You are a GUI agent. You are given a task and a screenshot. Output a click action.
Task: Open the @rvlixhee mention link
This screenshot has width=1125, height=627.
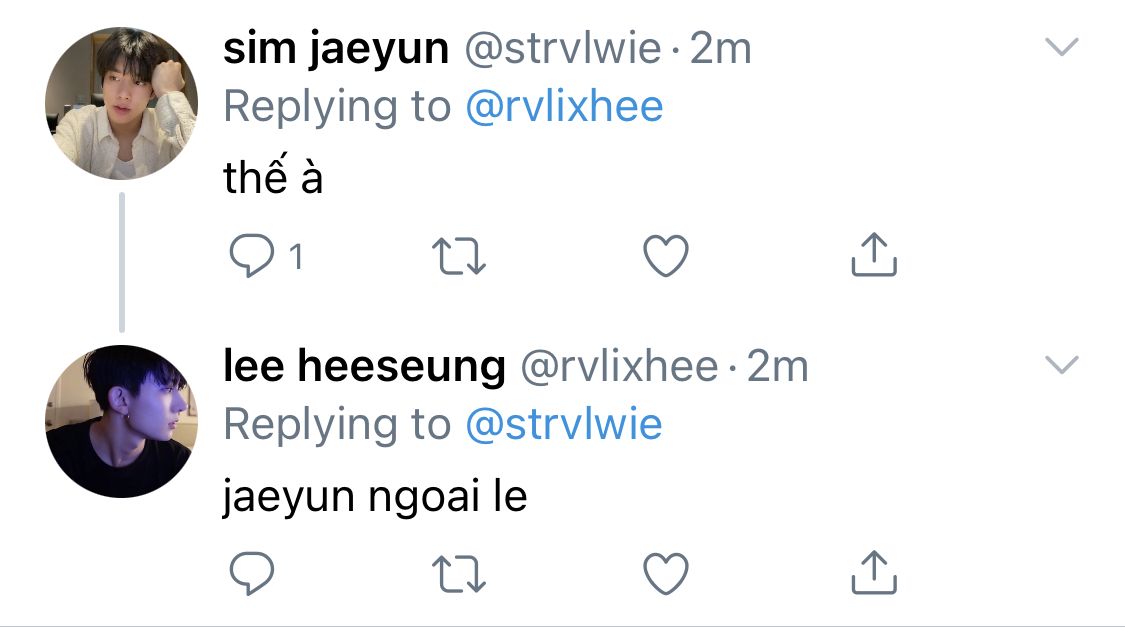pyautogui.click(x=564, y=107)
